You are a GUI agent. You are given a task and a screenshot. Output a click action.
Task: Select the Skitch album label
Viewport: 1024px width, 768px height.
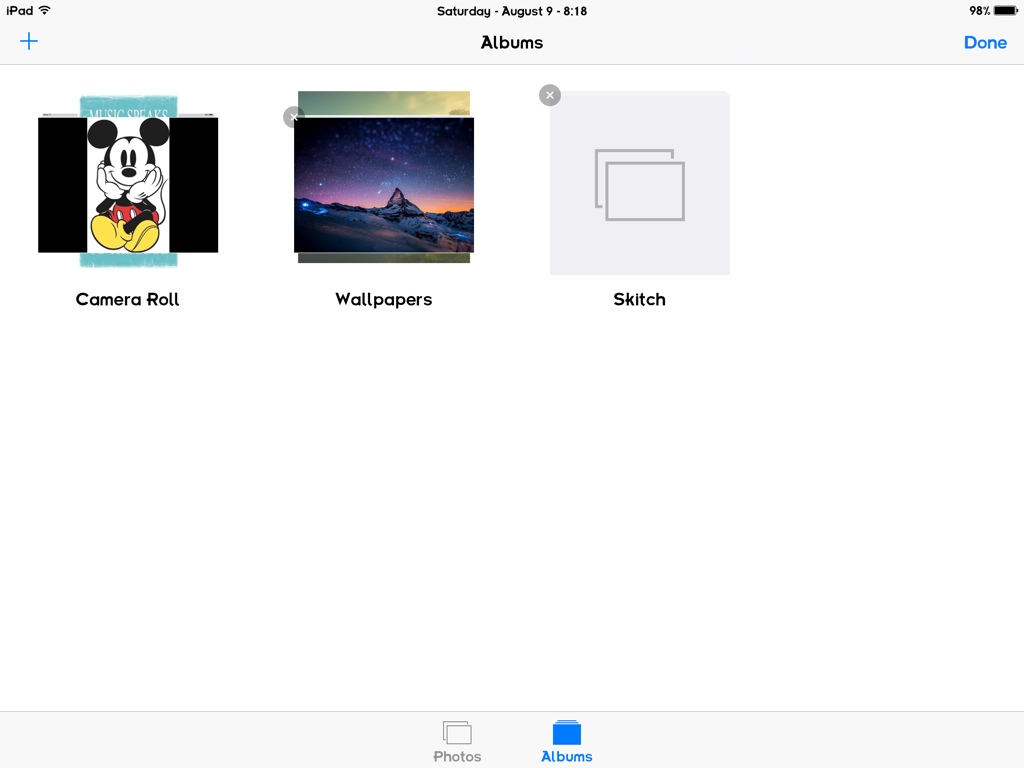[x=639, y=299]
